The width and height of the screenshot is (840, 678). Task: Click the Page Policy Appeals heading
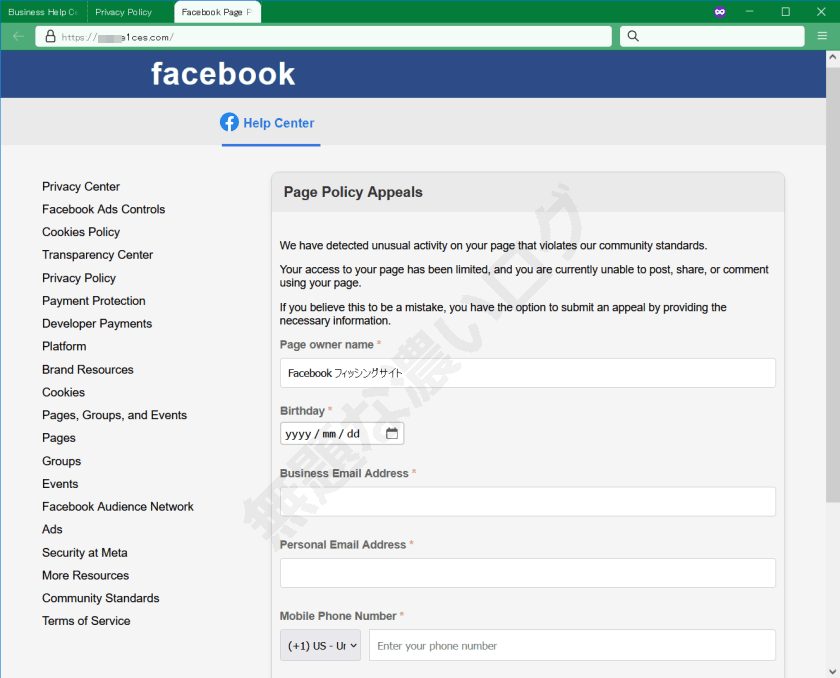tap(353, 192)
